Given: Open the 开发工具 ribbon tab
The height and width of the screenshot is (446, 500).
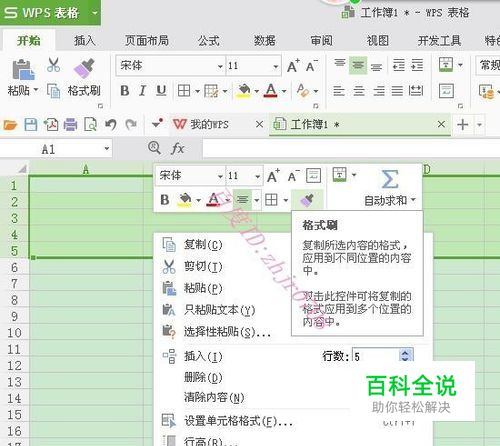Looking at the screenshot, I should [439, 41].
